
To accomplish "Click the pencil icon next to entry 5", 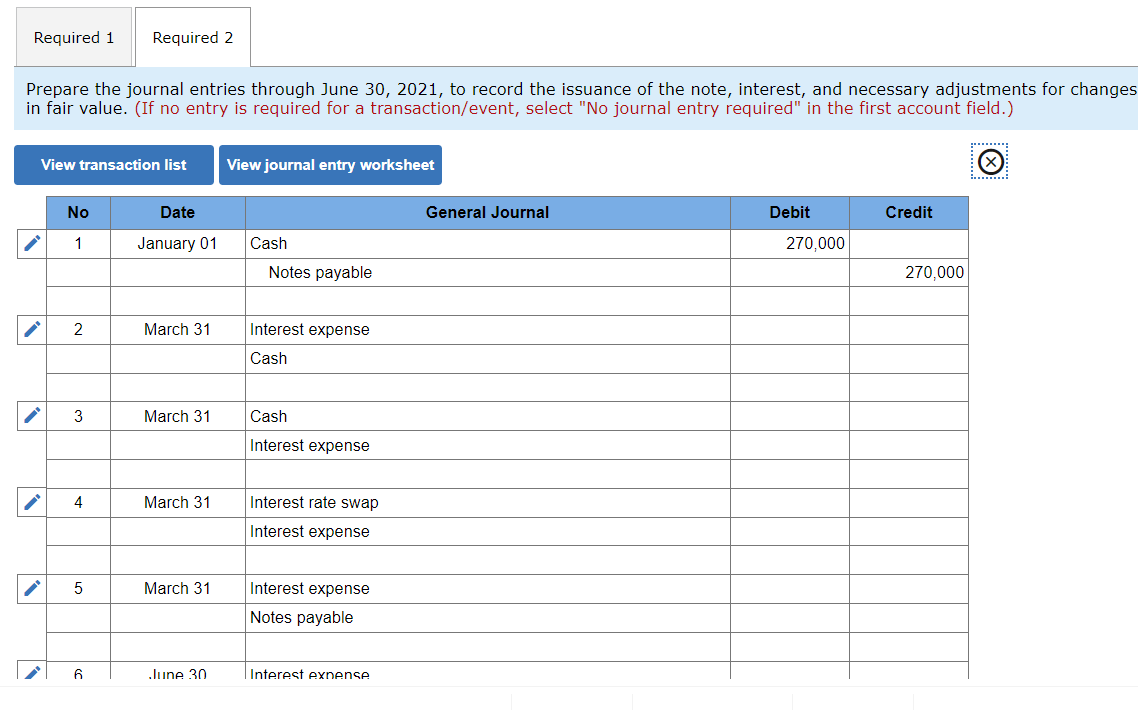I will pyautogui.click(x=31, y=588).
